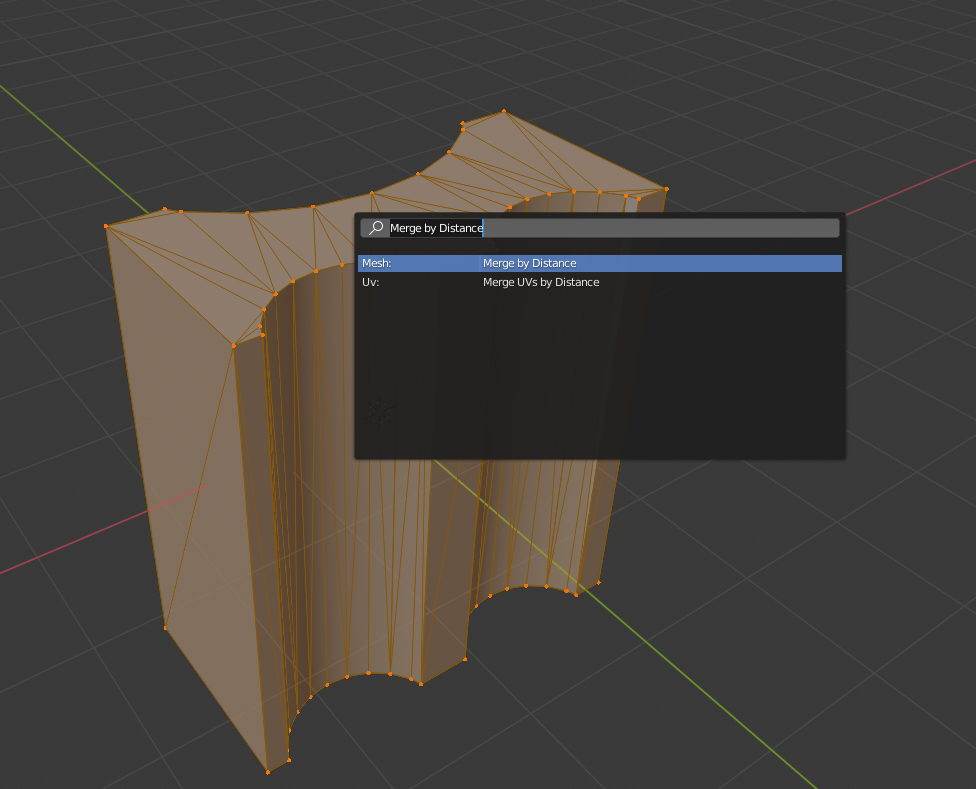Click the magnifier icon in search popup
Viewport: 976px width, 789px height.
376,228
